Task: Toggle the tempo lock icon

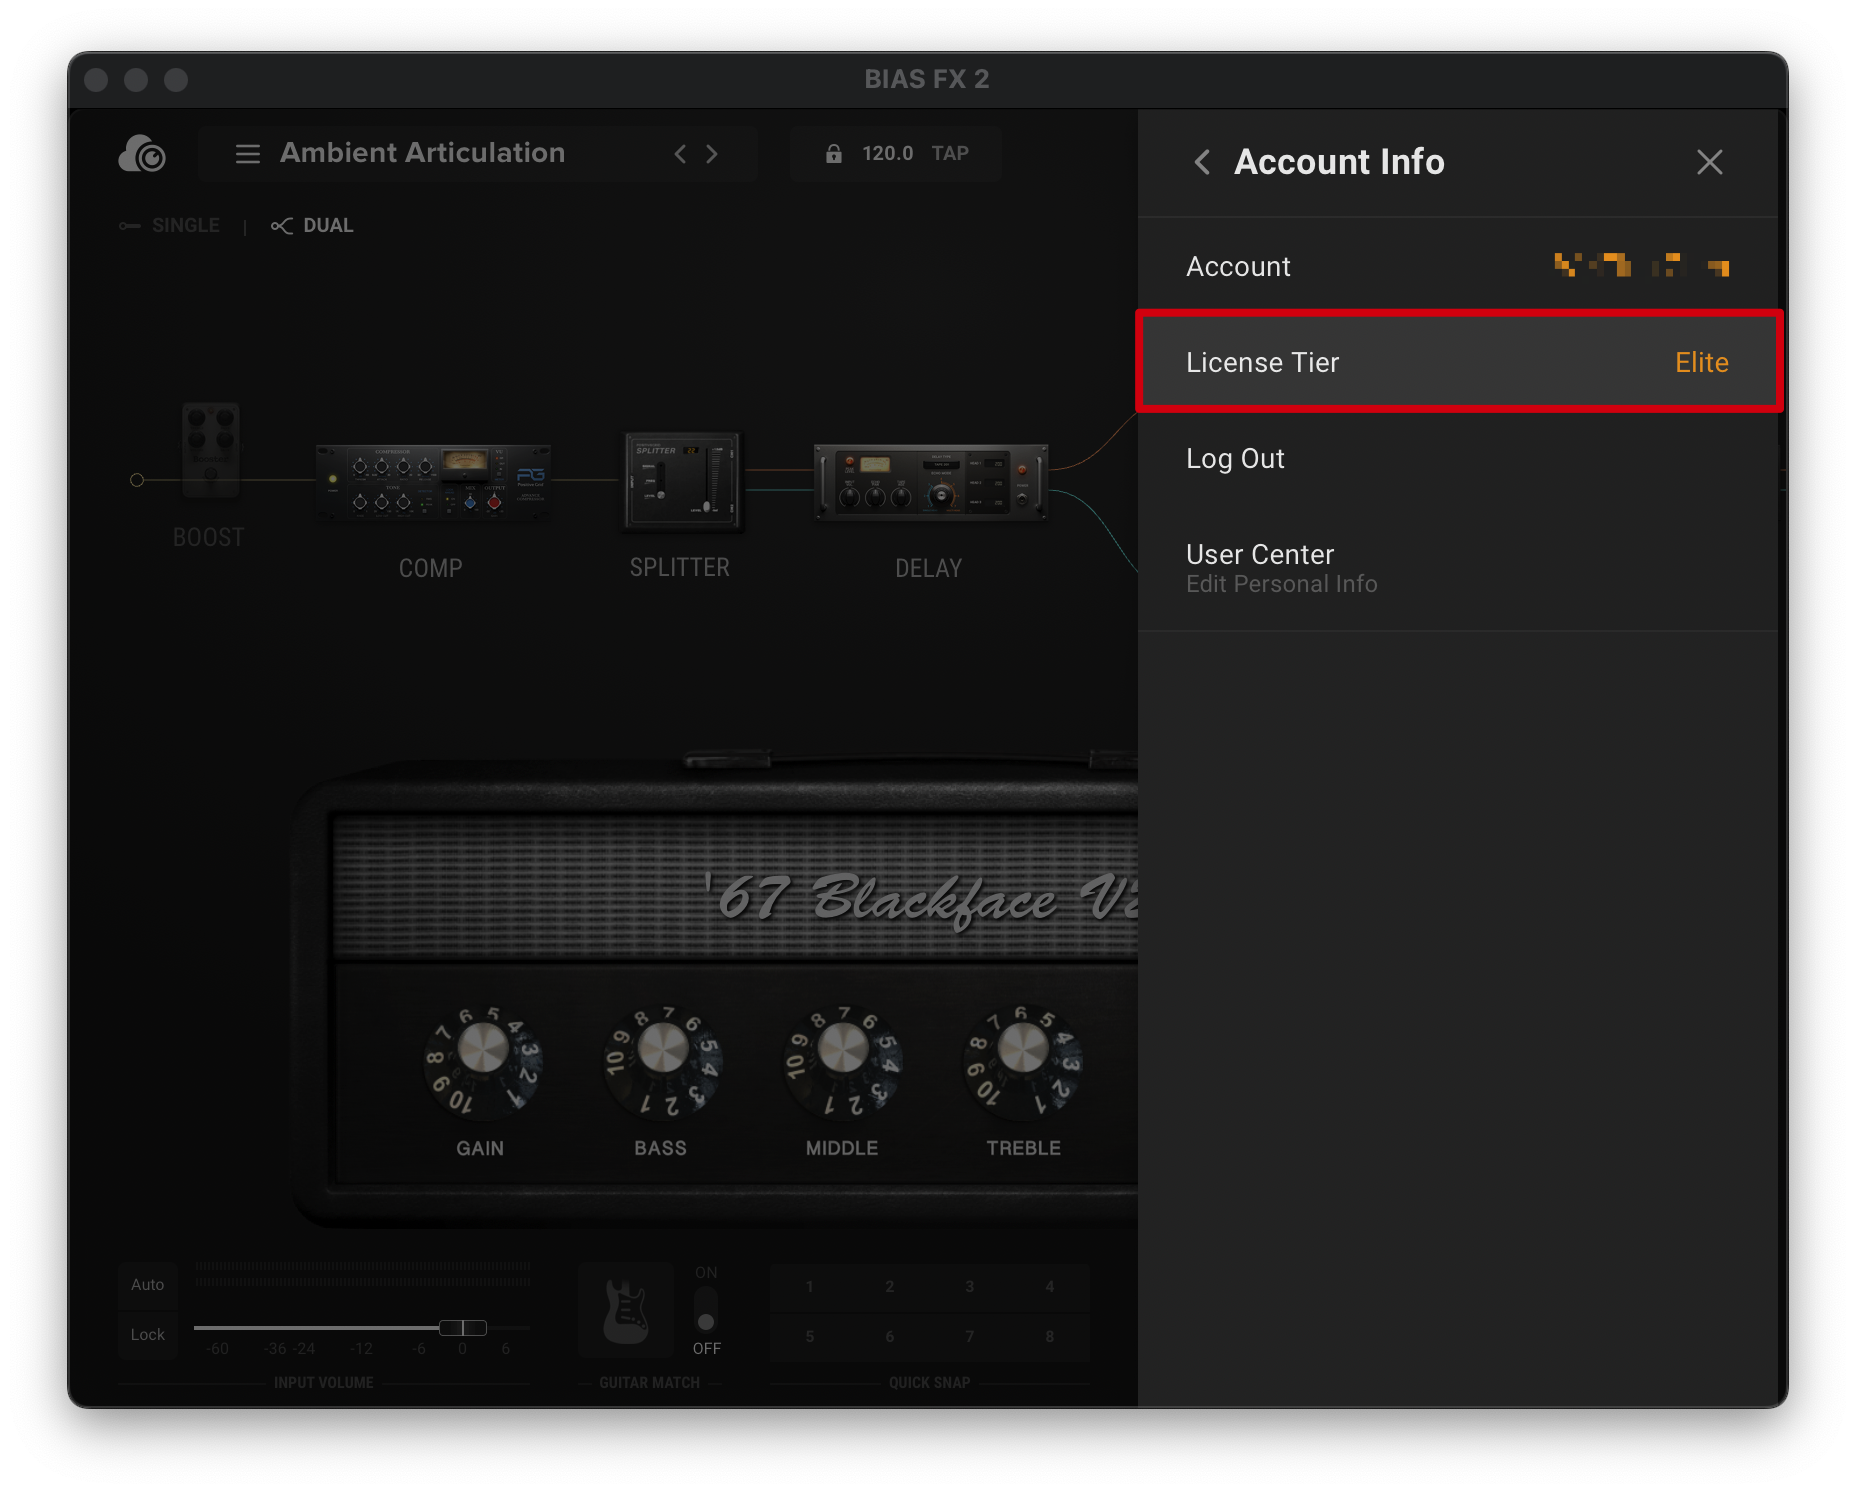Action: pos(833,154)
